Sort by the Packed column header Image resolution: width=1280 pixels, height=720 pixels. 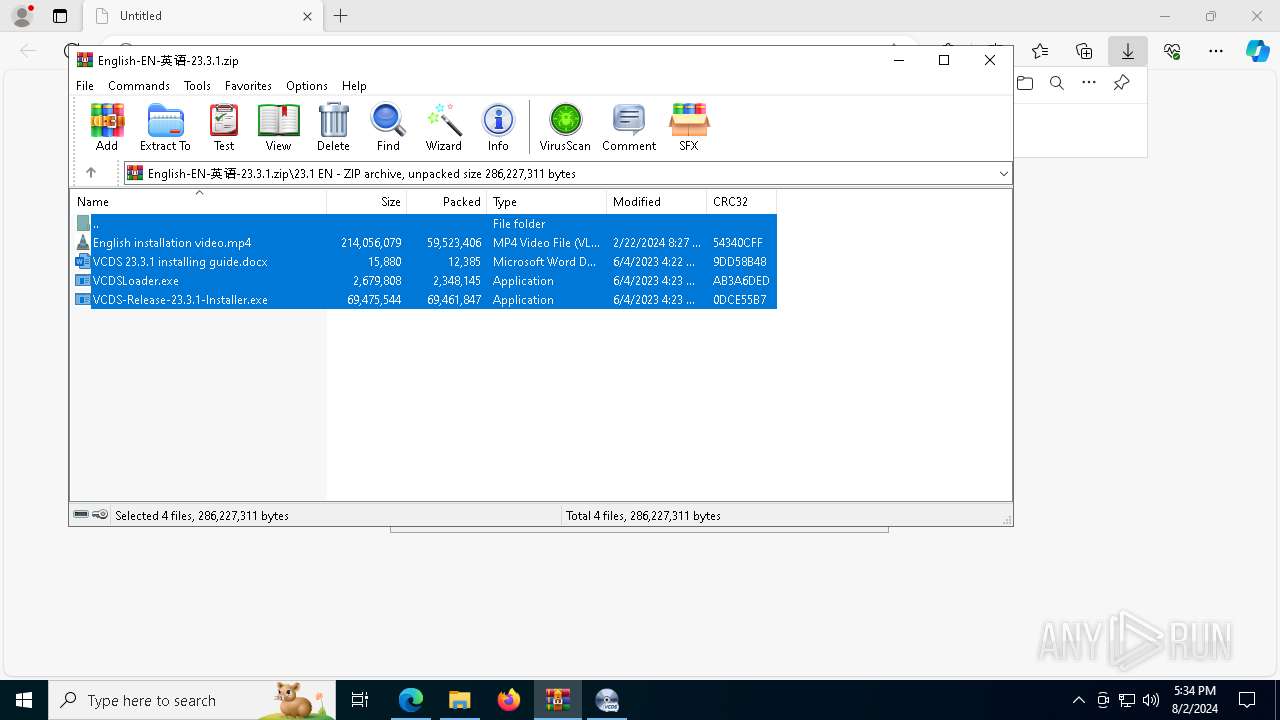point(447,201)
